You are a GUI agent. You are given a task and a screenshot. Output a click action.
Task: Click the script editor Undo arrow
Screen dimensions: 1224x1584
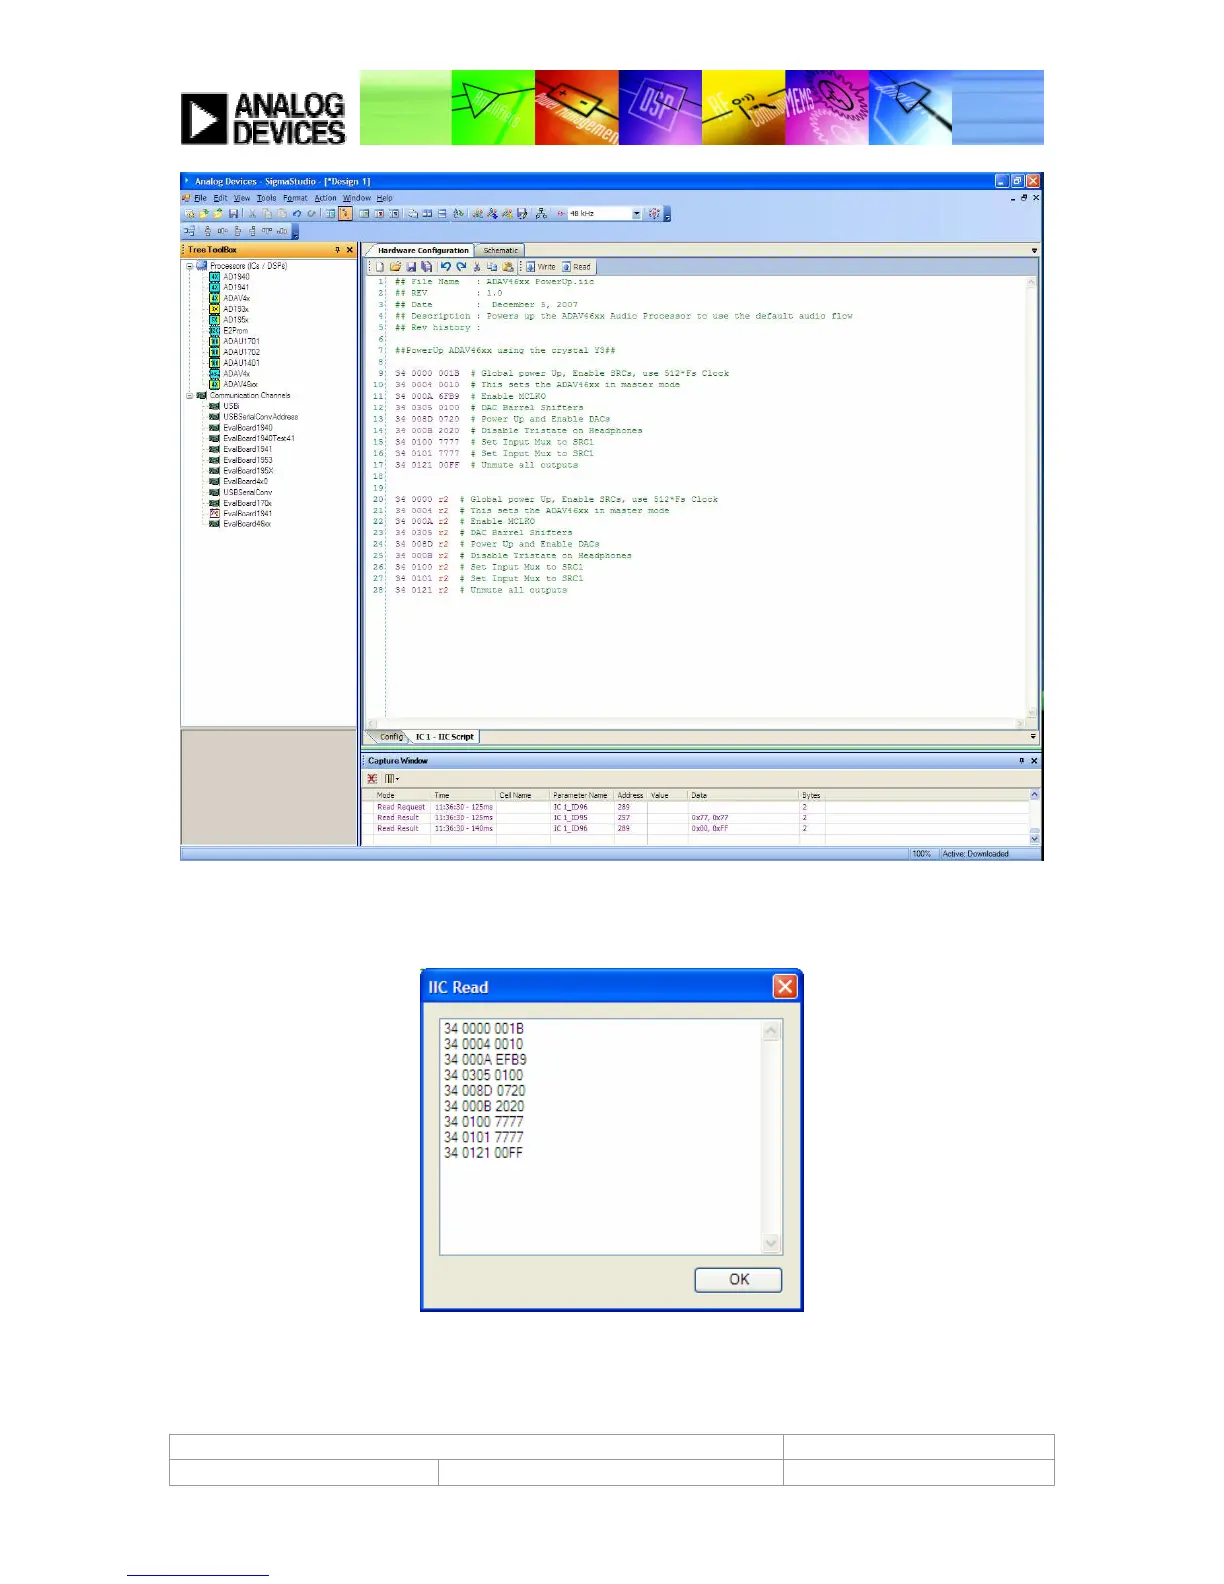(445, 267)
